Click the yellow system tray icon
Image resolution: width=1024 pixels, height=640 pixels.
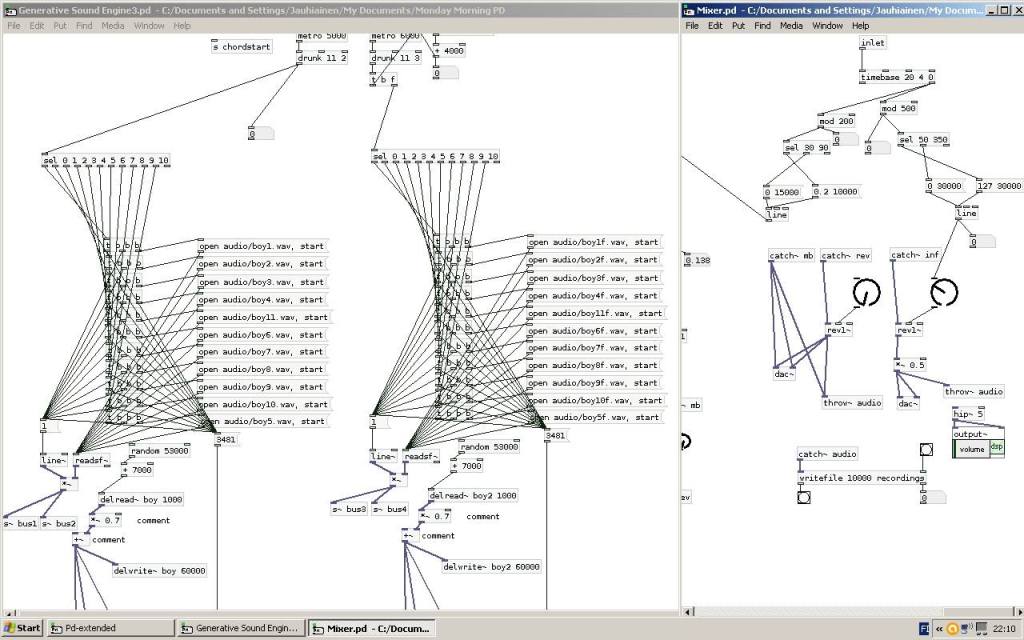point(953,628)
